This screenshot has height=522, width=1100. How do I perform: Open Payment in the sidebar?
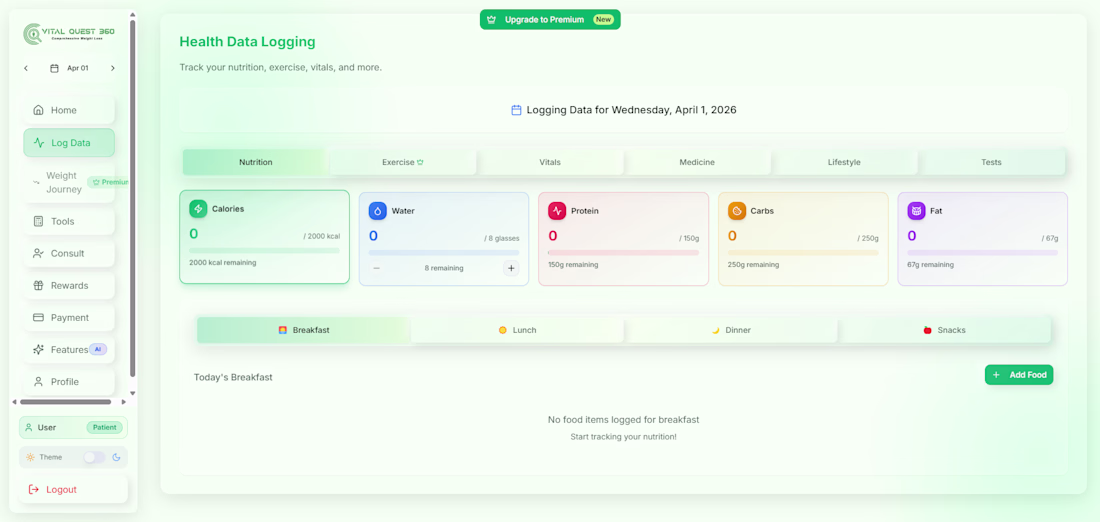coord(69,317)
